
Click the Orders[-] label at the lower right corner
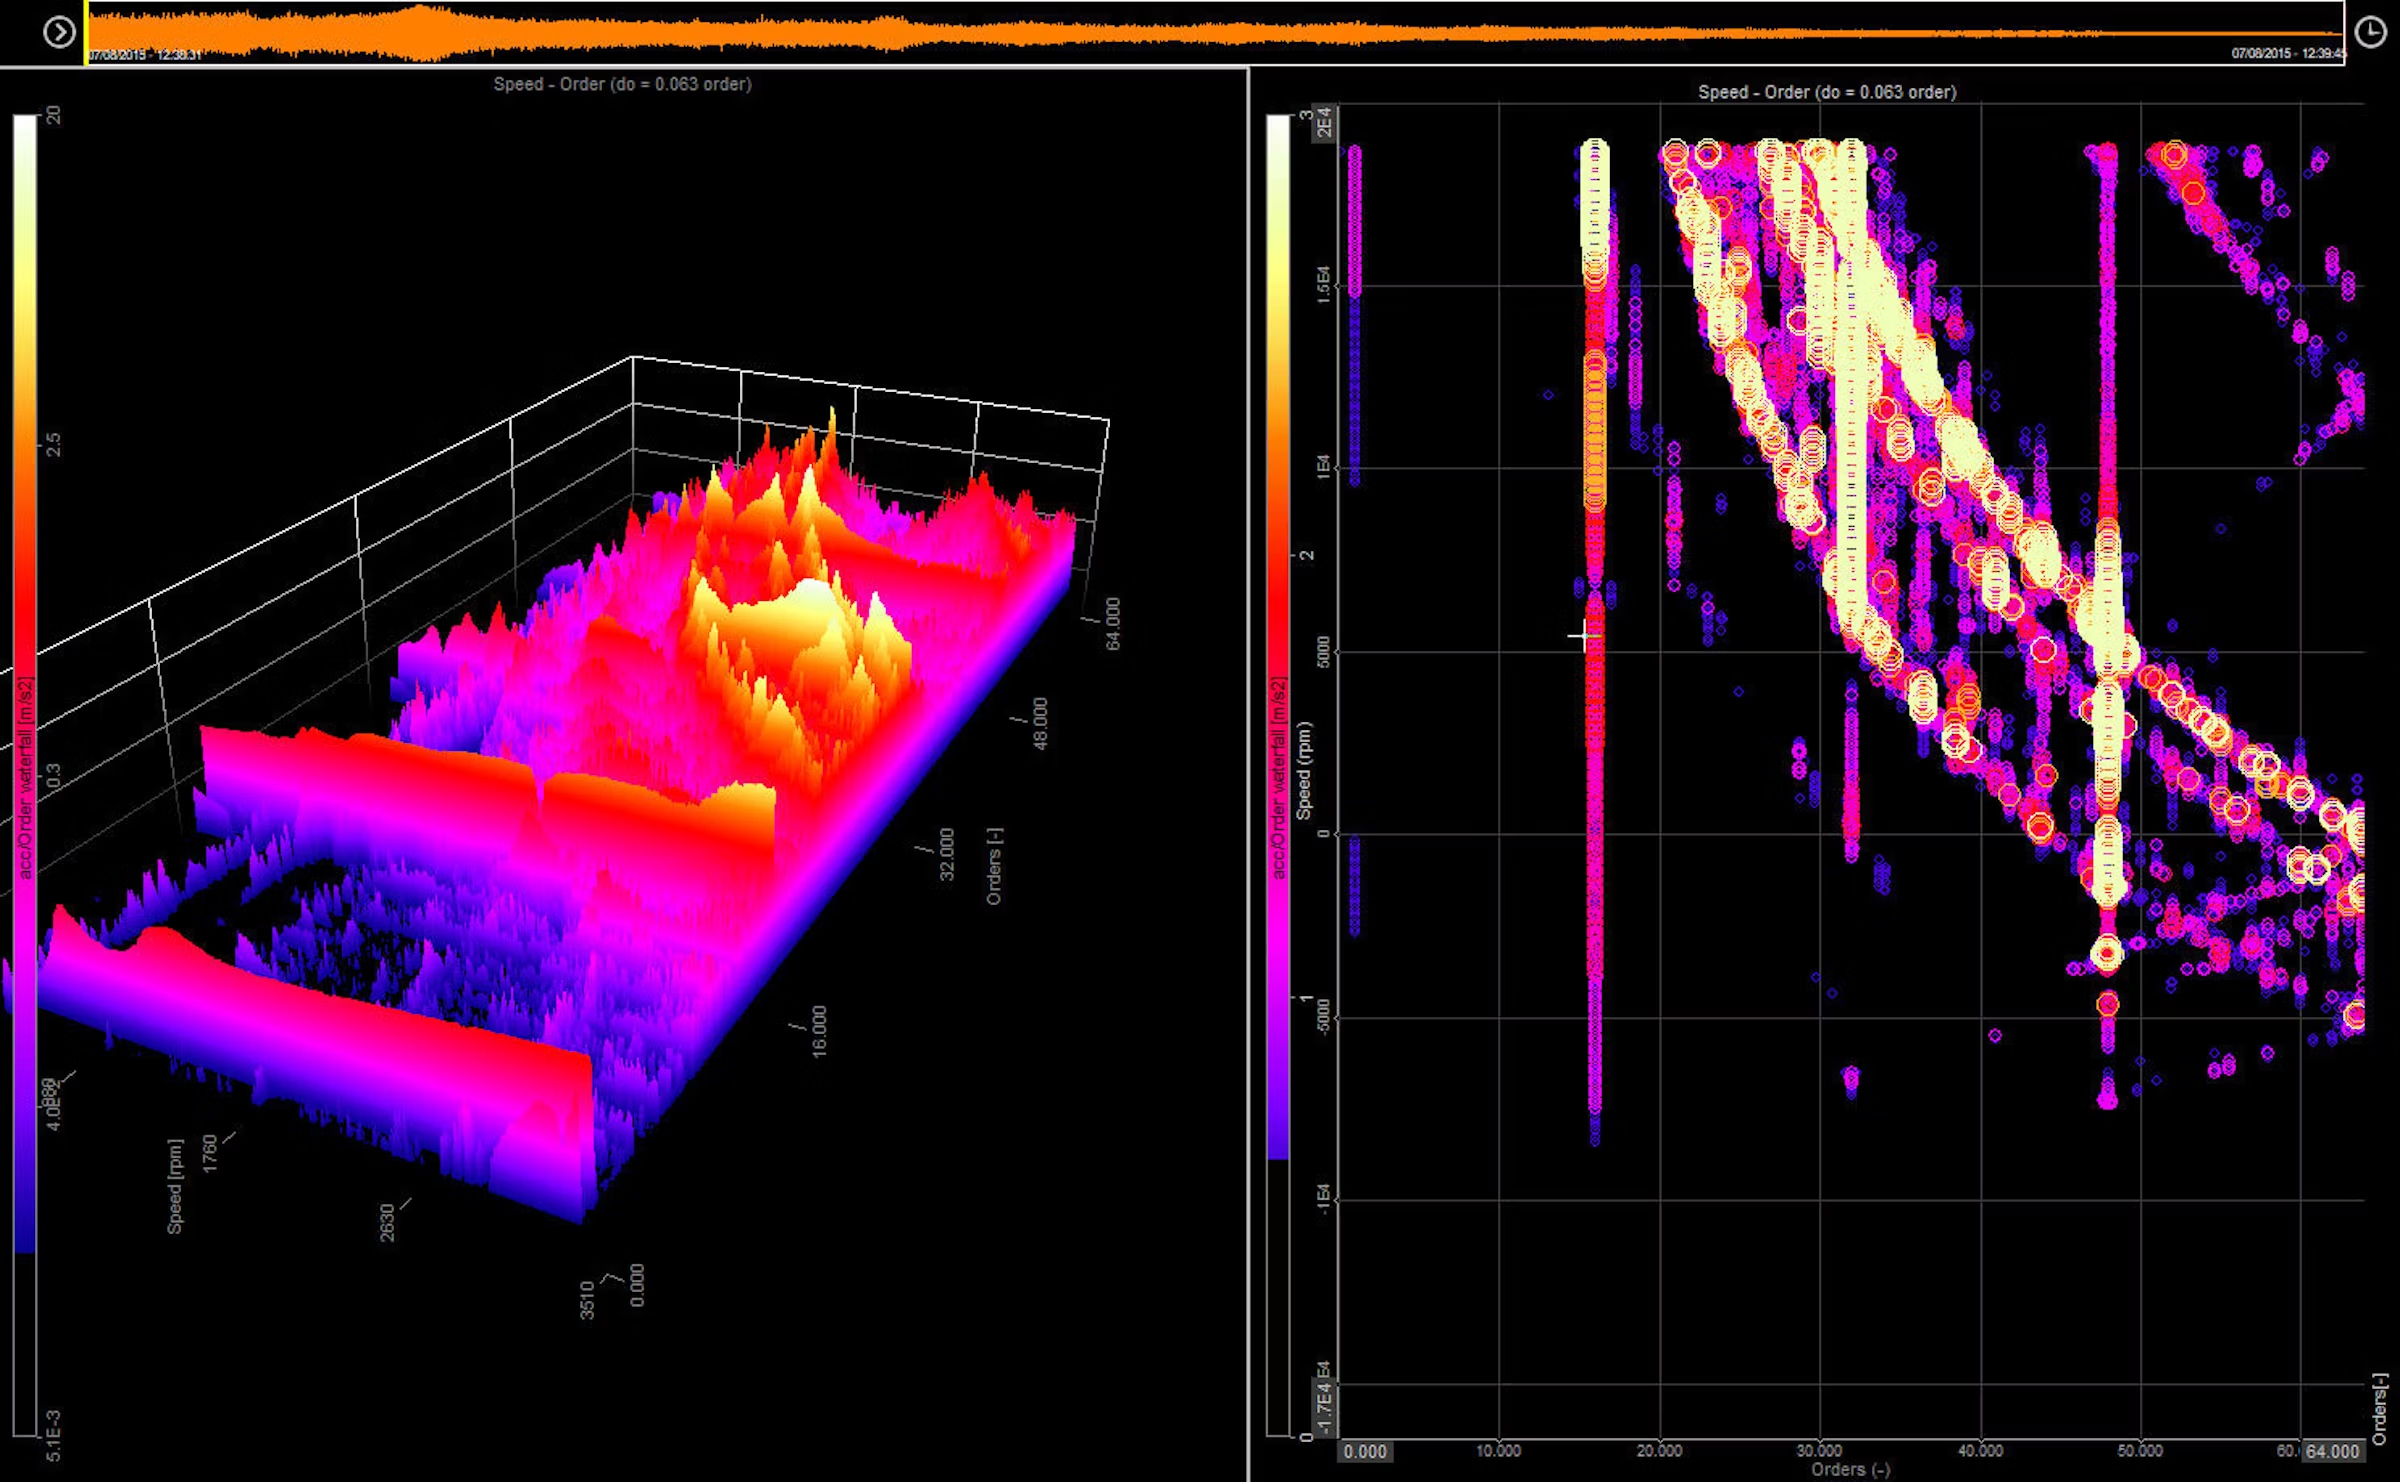point(2380,1408)
